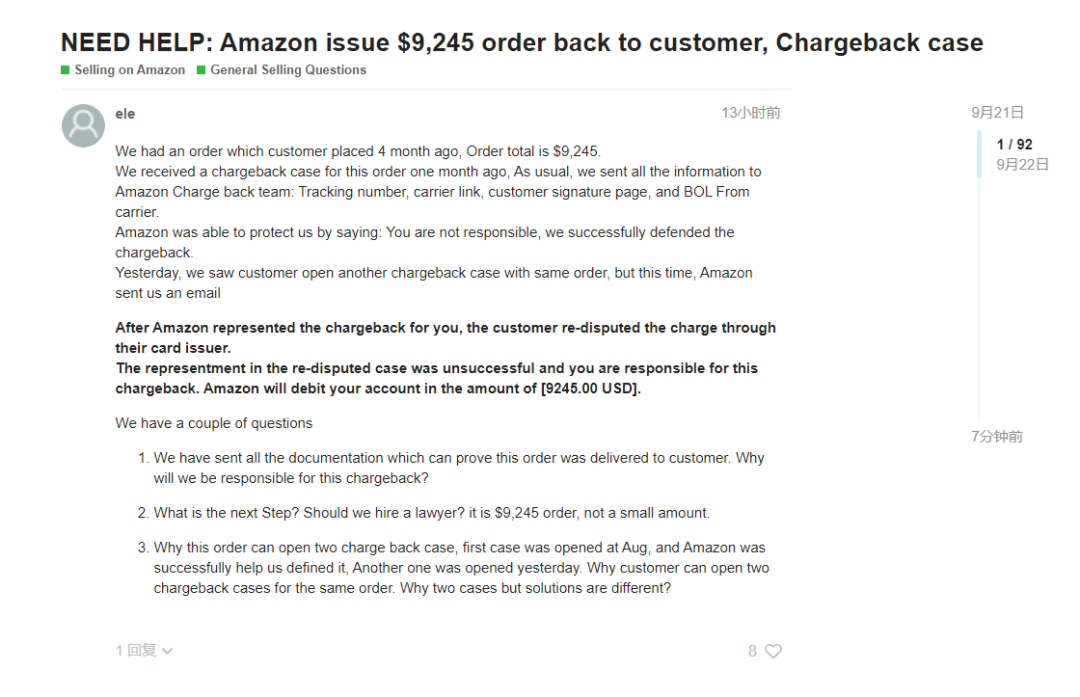Click the bold Amazon chargeback email quote
The height and width of the screenshot is (697, 1080).
(x=446, y=358)
